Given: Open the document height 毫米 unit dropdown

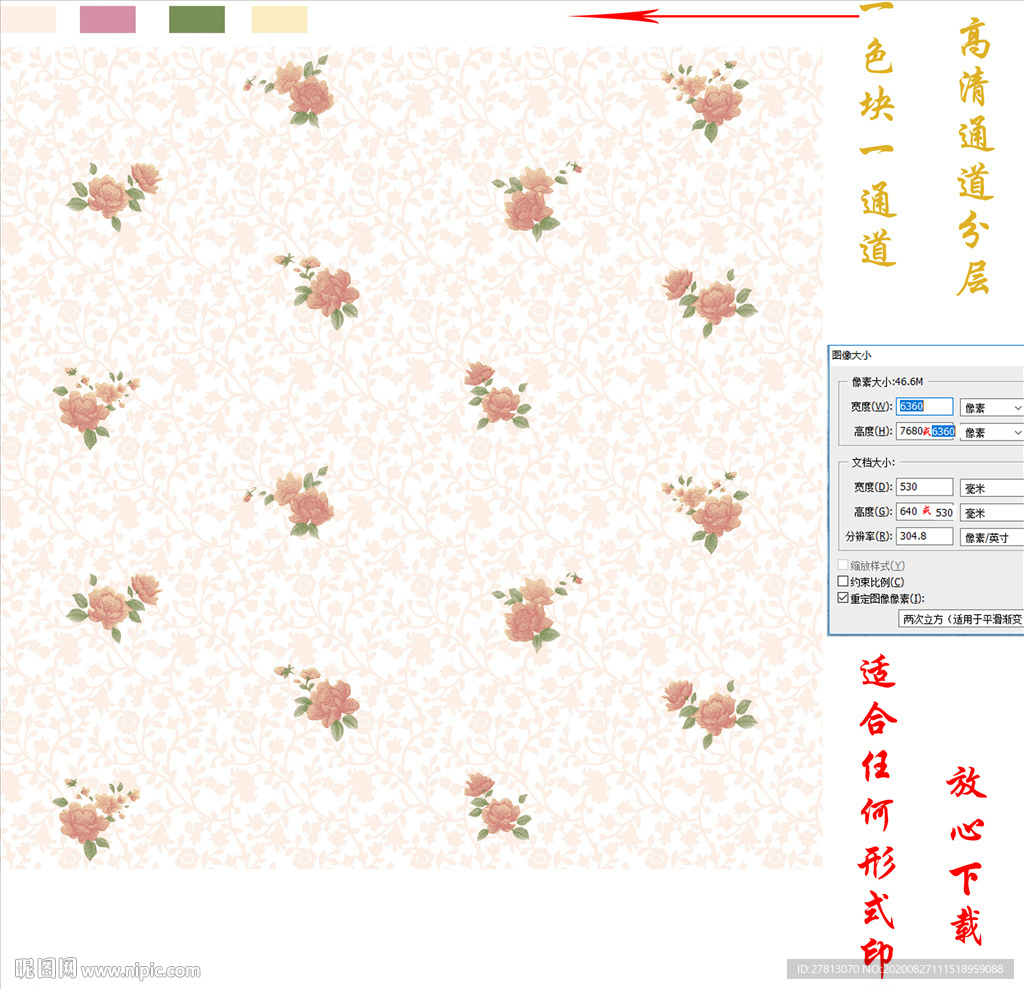Looking at the screenshot, I should (x=991, y=513).
